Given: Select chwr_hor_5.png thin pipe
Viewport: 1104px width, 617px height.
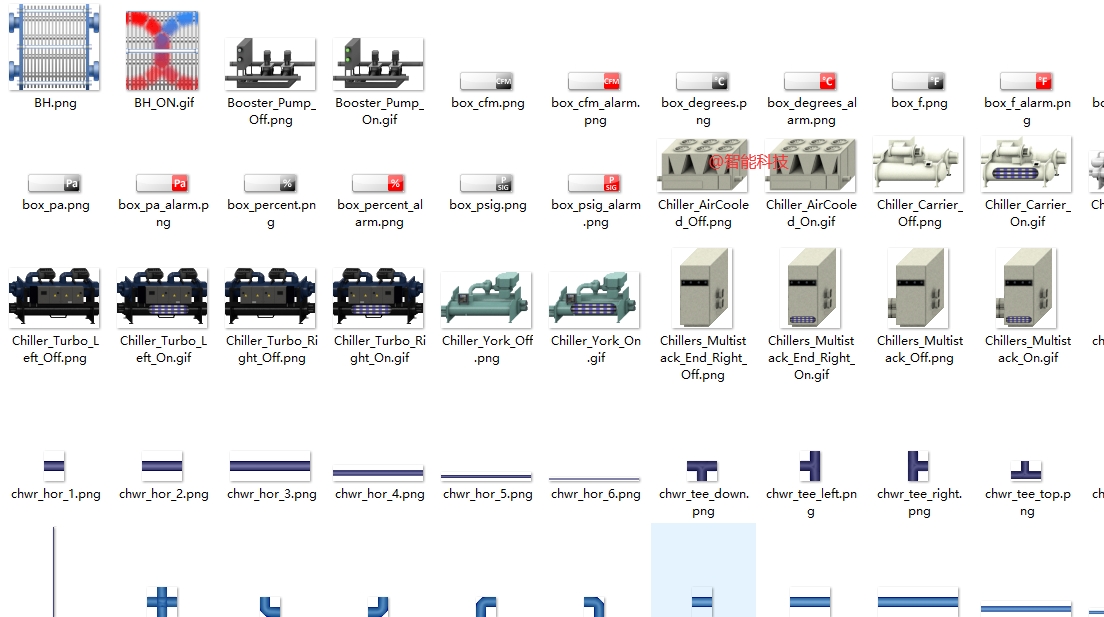Looking at the screenshot, I should click(487, 477).
